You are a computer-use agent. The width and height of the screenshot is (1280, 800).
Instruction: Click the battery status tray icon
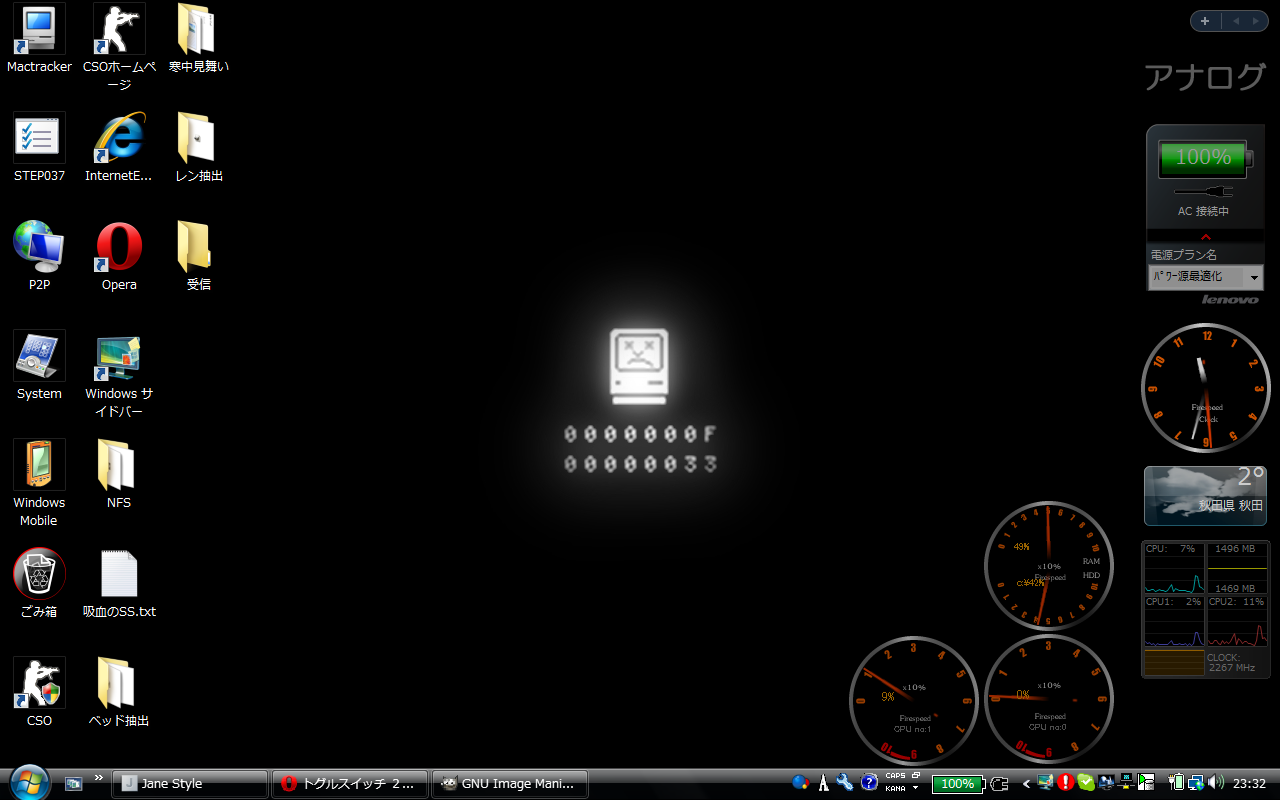coord(1177,783)
